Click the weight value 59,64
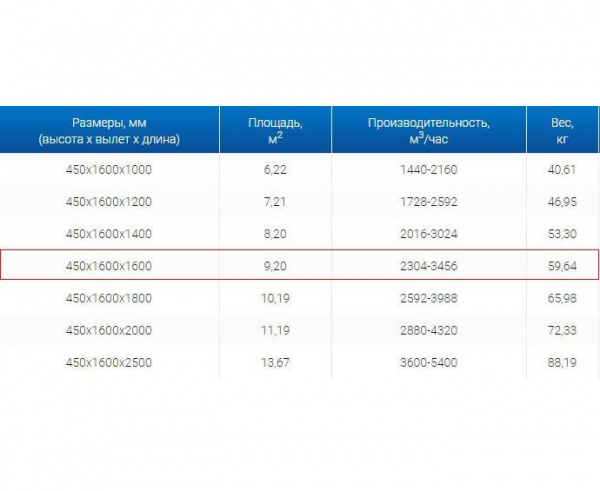 click(x=562, y=266)
